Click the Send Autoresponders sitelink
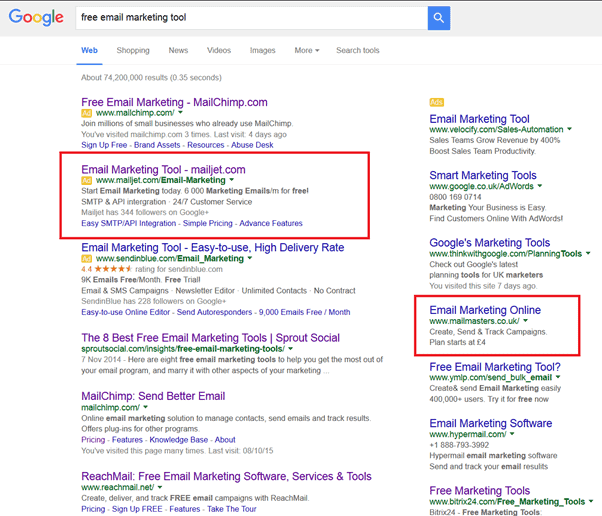602x516 pixels. coord(214,312)
